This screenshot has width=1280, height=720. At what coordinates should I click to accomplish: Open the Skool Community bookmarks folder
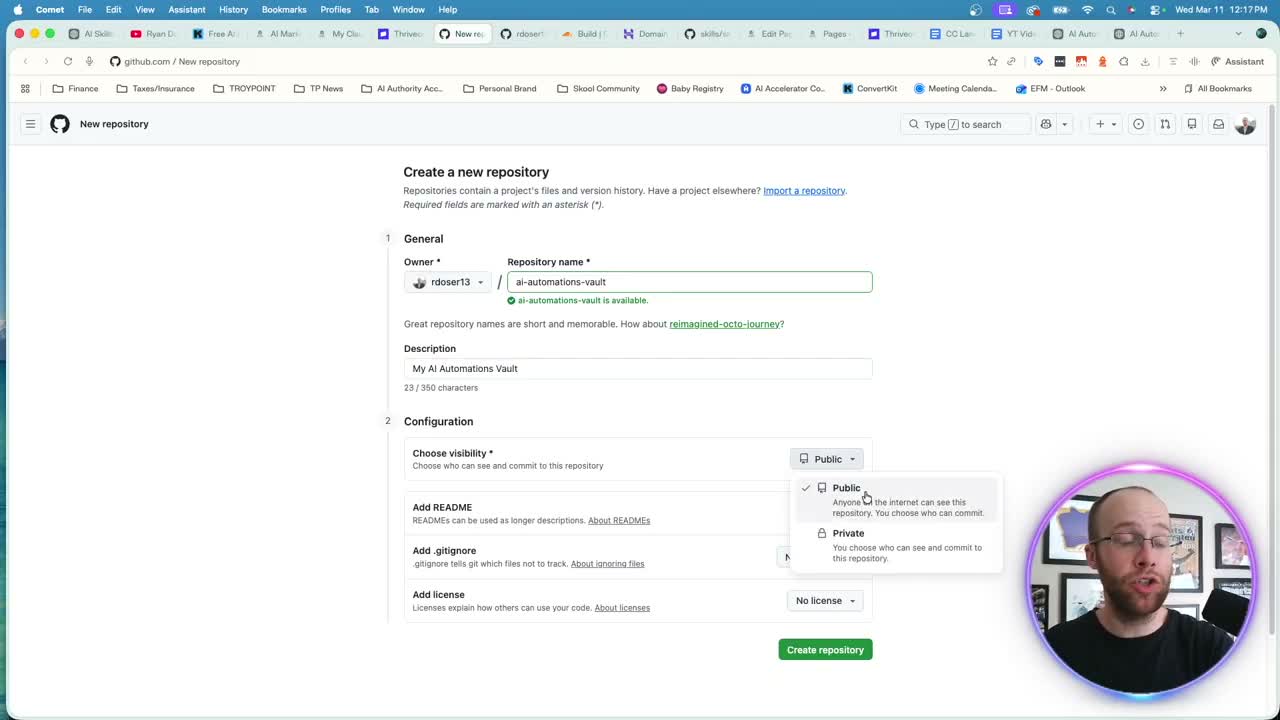point(598,88)
